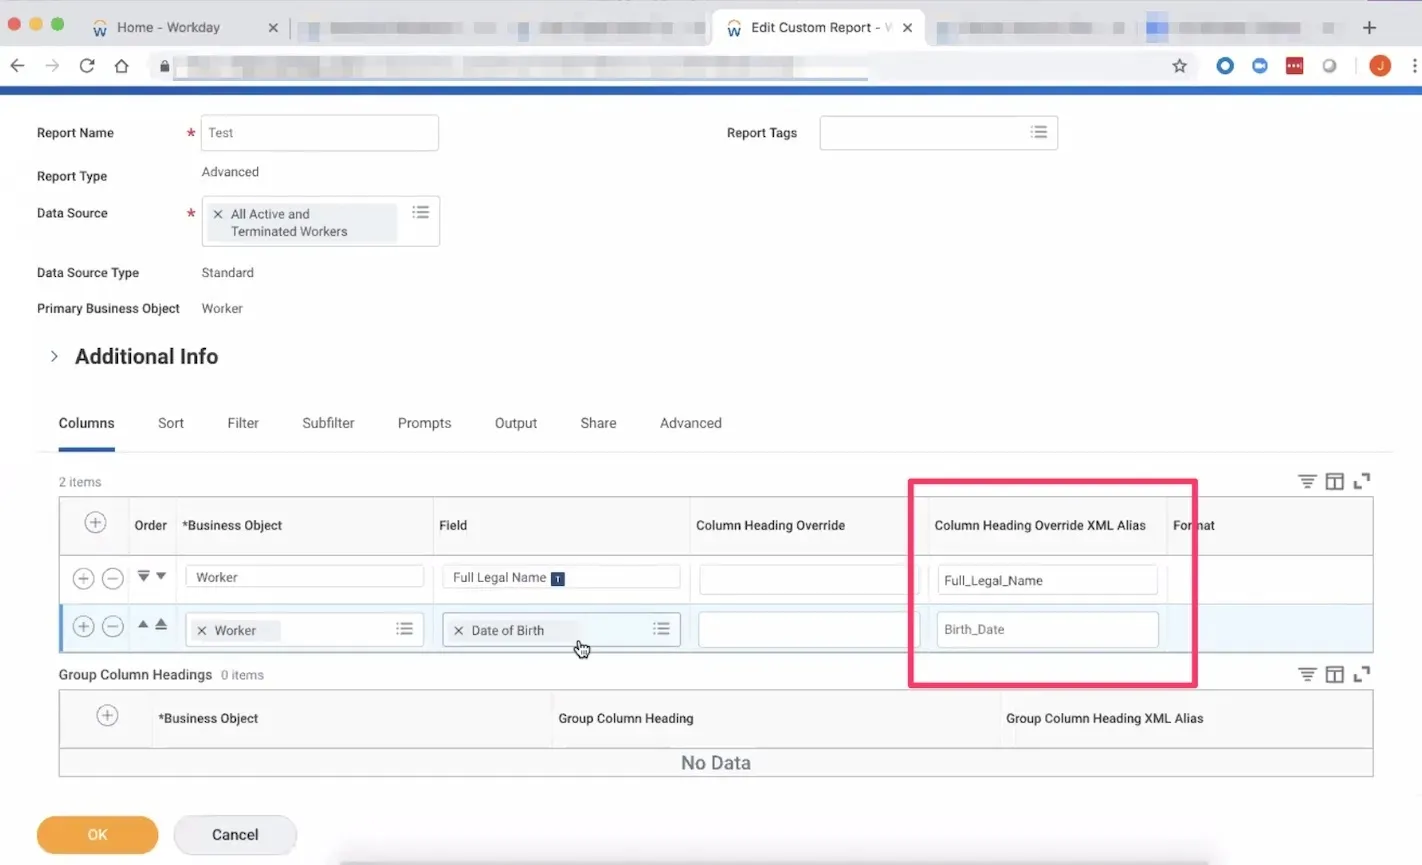Remove the Full Legal Name row

click(113, 578)
